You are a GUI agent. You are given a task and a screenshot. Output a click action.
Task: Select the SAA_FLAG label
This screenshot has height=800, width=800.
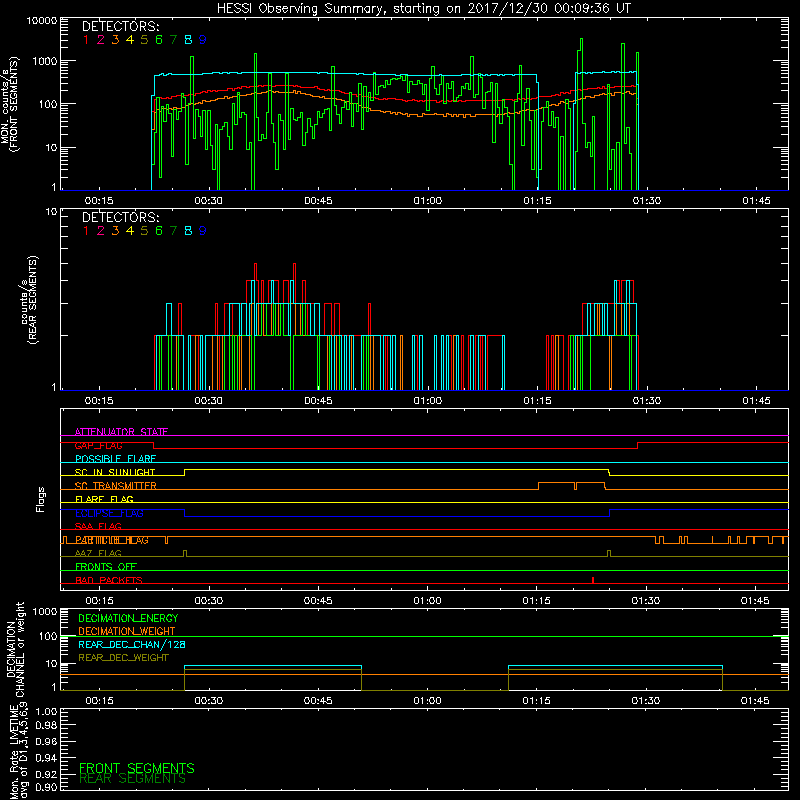pos(98,526)
